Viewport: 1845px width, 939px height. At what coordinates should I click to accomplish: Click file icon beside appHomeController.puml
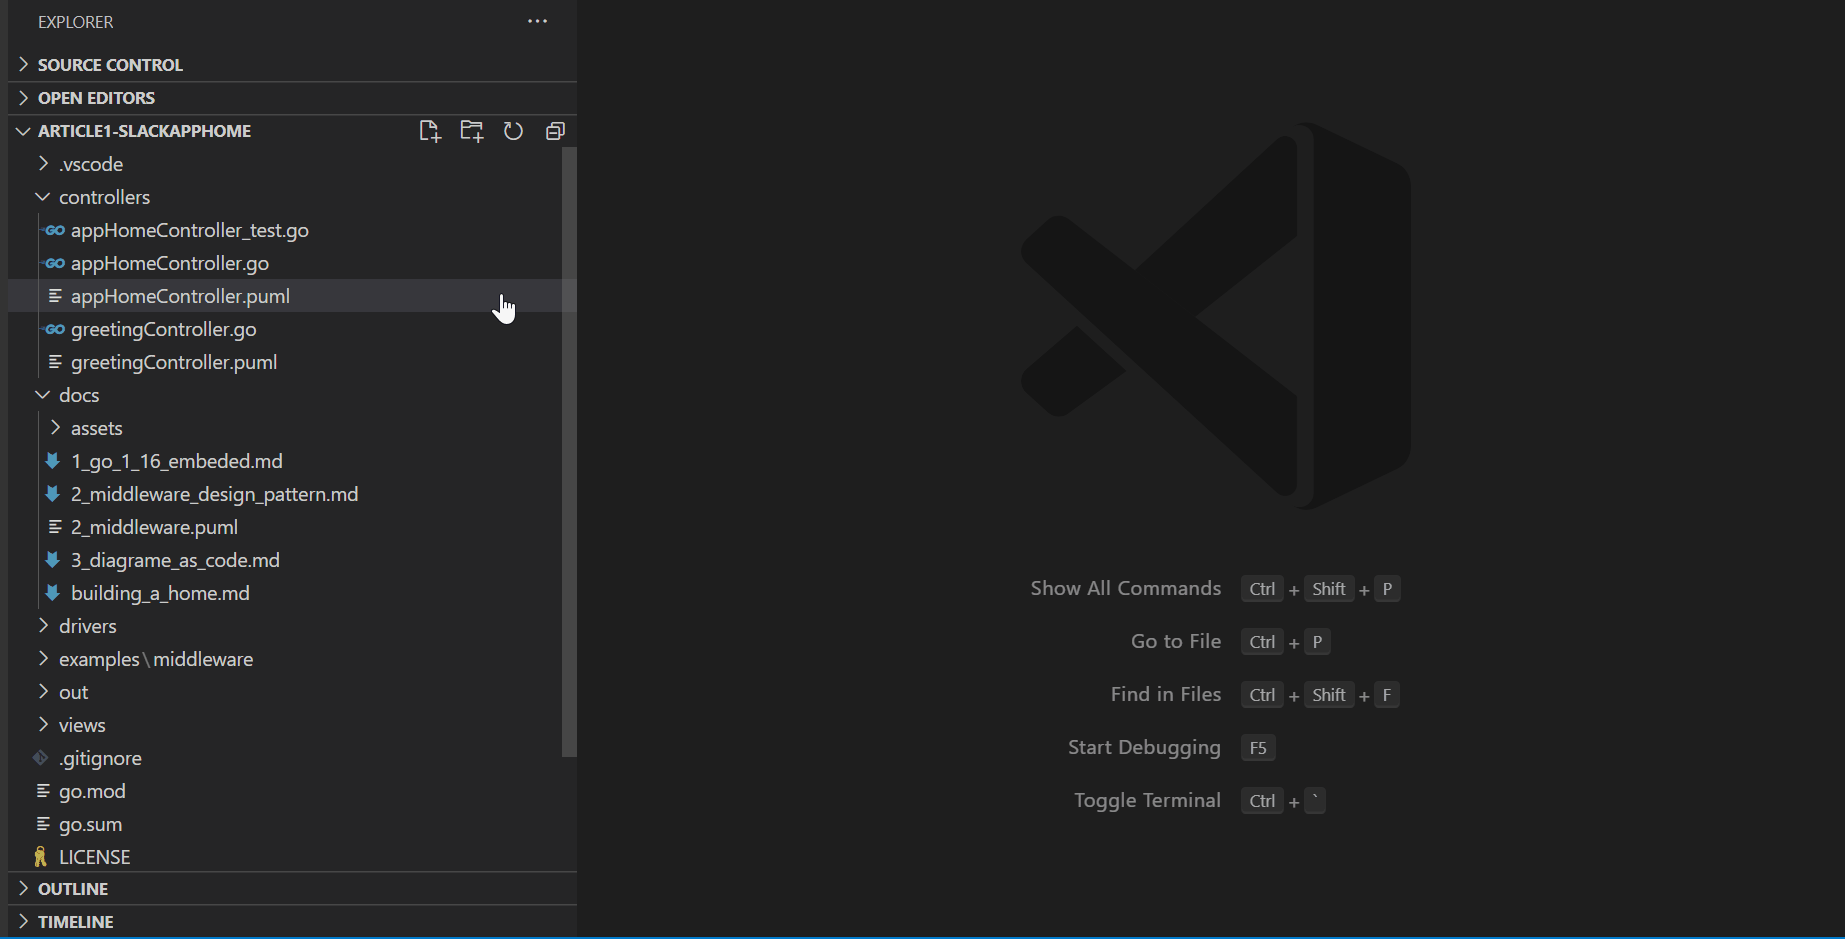coord(55,296)
